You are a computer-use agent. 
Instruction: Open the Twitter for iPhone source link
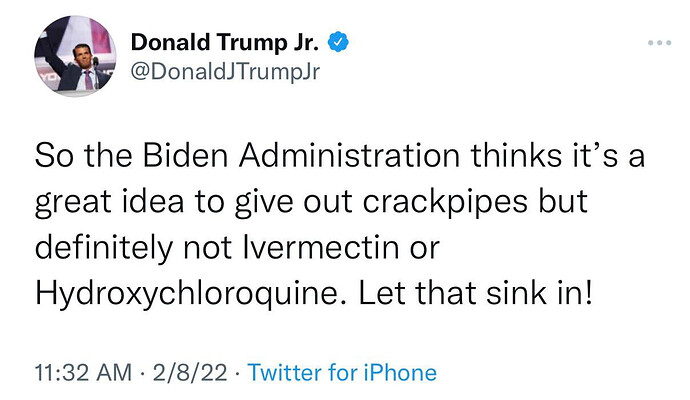pyautogui.click(x=342, y=372)
